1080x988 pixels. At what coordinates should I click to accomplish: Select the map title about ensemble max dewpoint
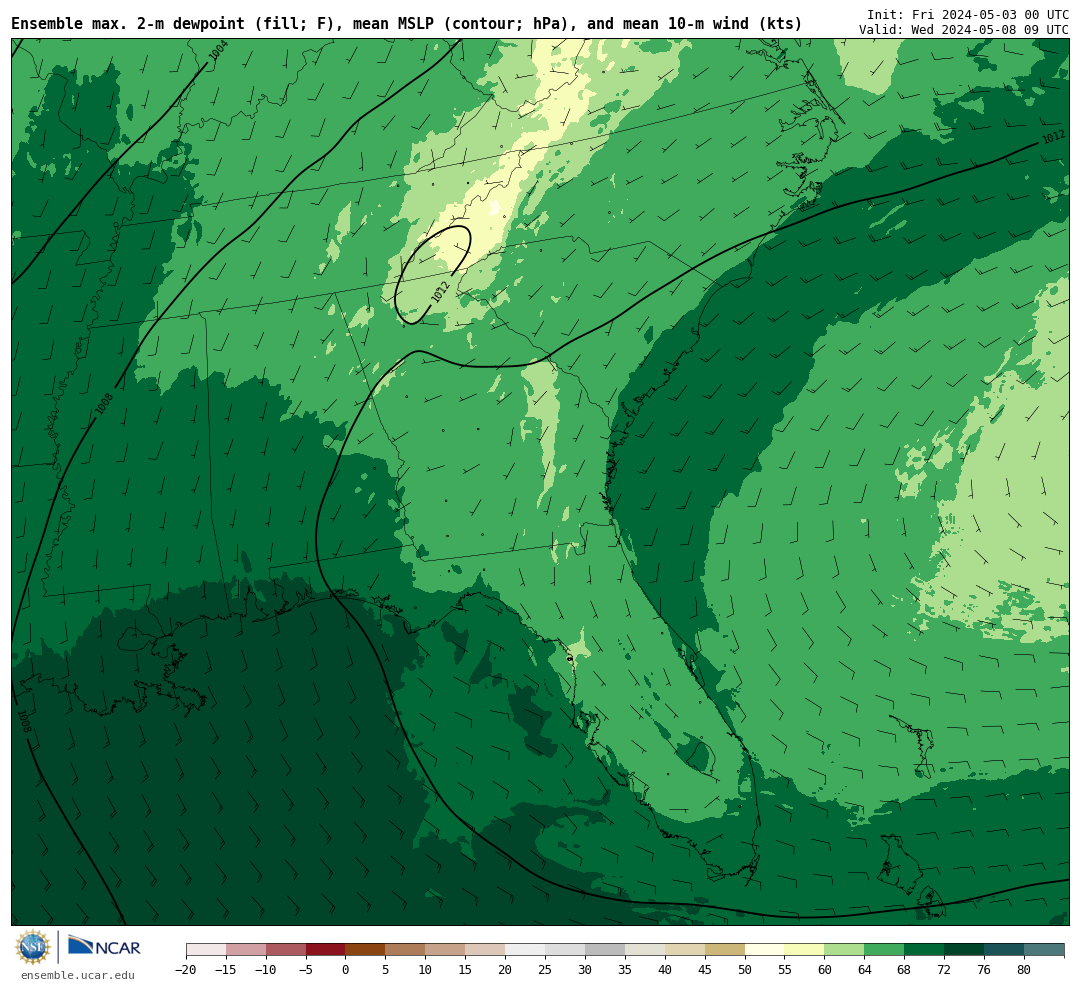tap(406, 23)
